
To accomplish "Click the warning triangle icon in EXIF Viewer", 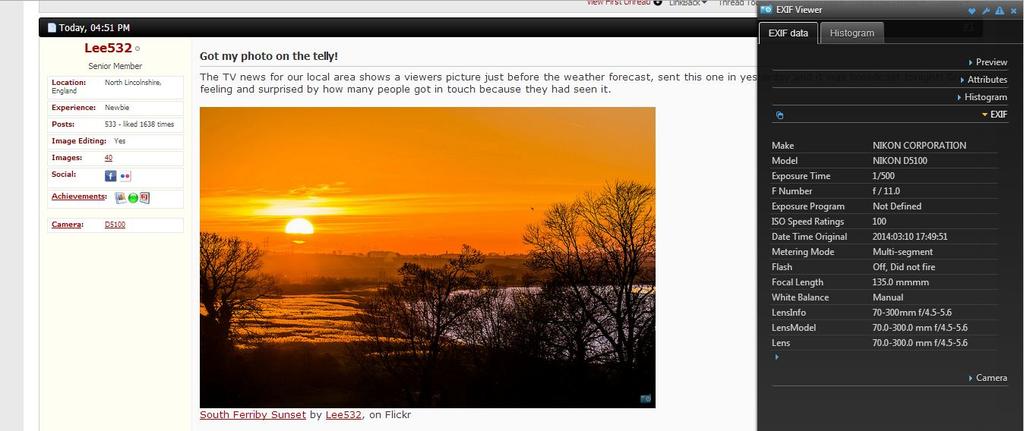I will [1000, 10].
